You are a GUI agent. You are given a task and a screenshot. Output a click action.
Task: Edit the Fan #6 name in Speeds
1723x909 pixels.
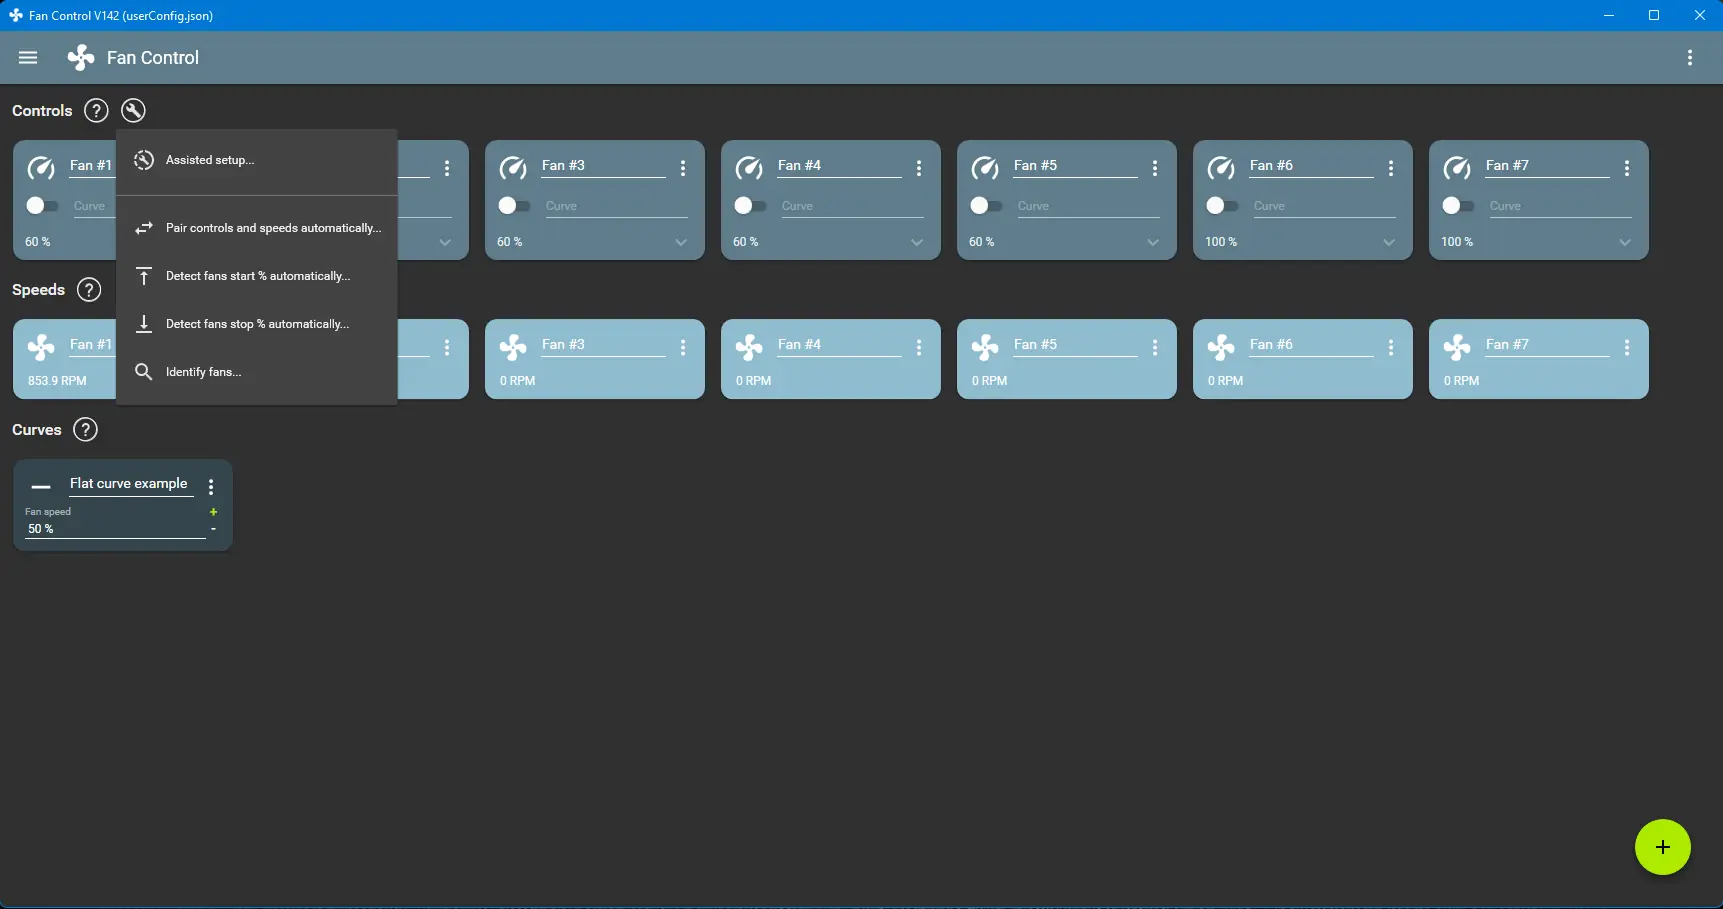(1311, 345)
